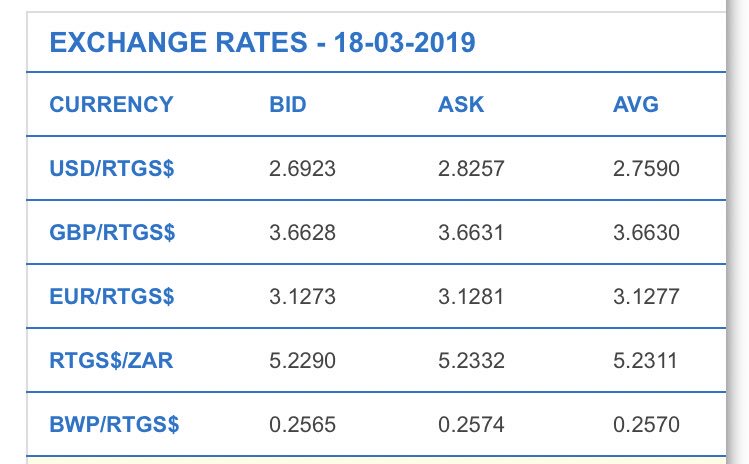Click the Exchange Rates 18-03-2019 heading
The image size is (749, 464).
(262, 42)
